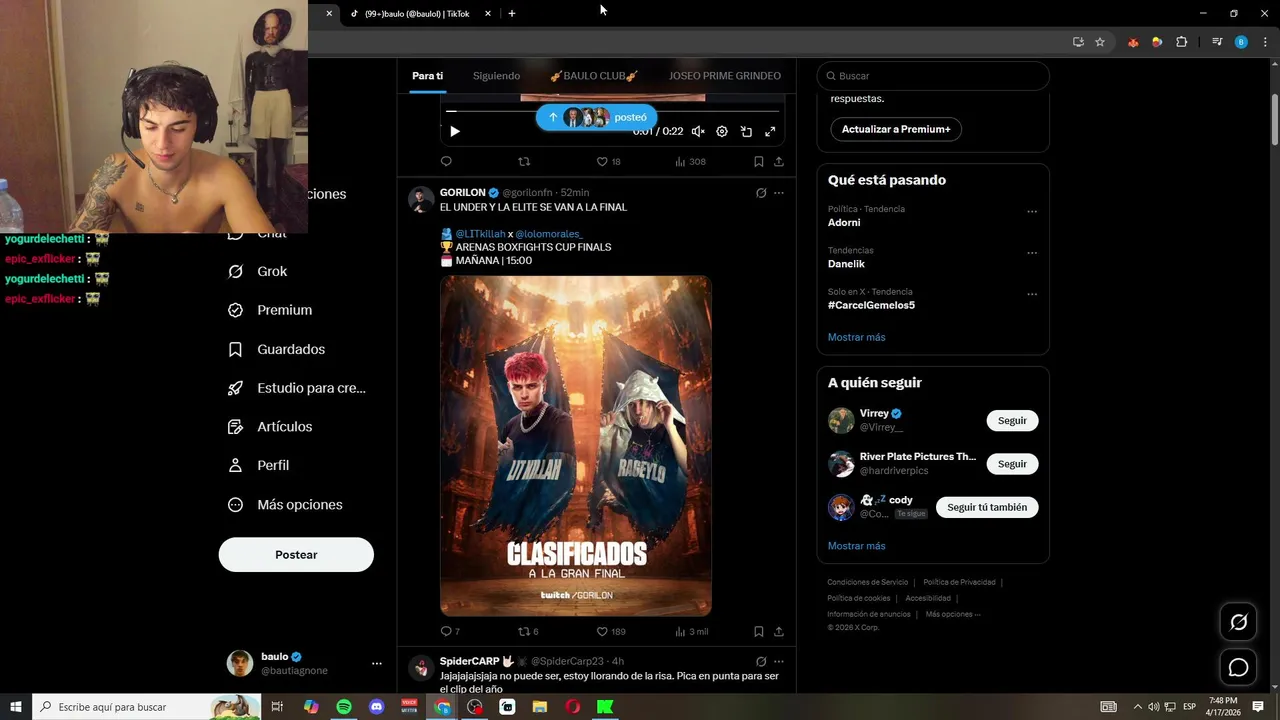The width and height of the screenshot is (1280, 720).
Task: Open more options on GORILON's post
Action: [779, 193]
